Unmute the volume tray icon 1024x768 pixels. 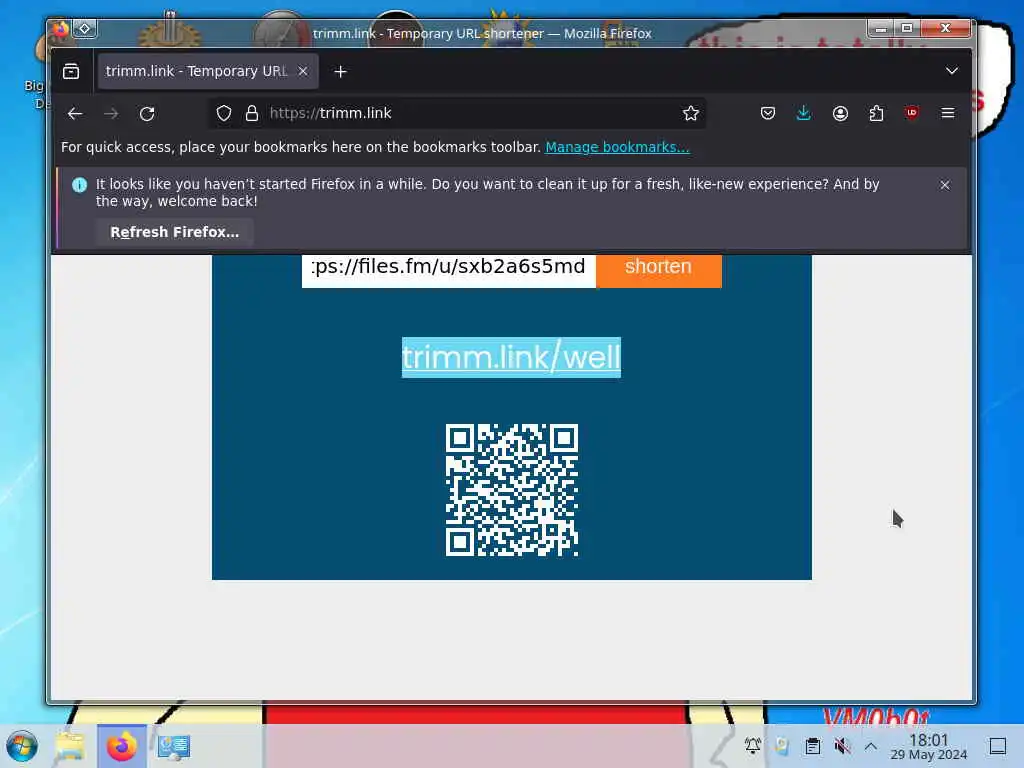842,746
